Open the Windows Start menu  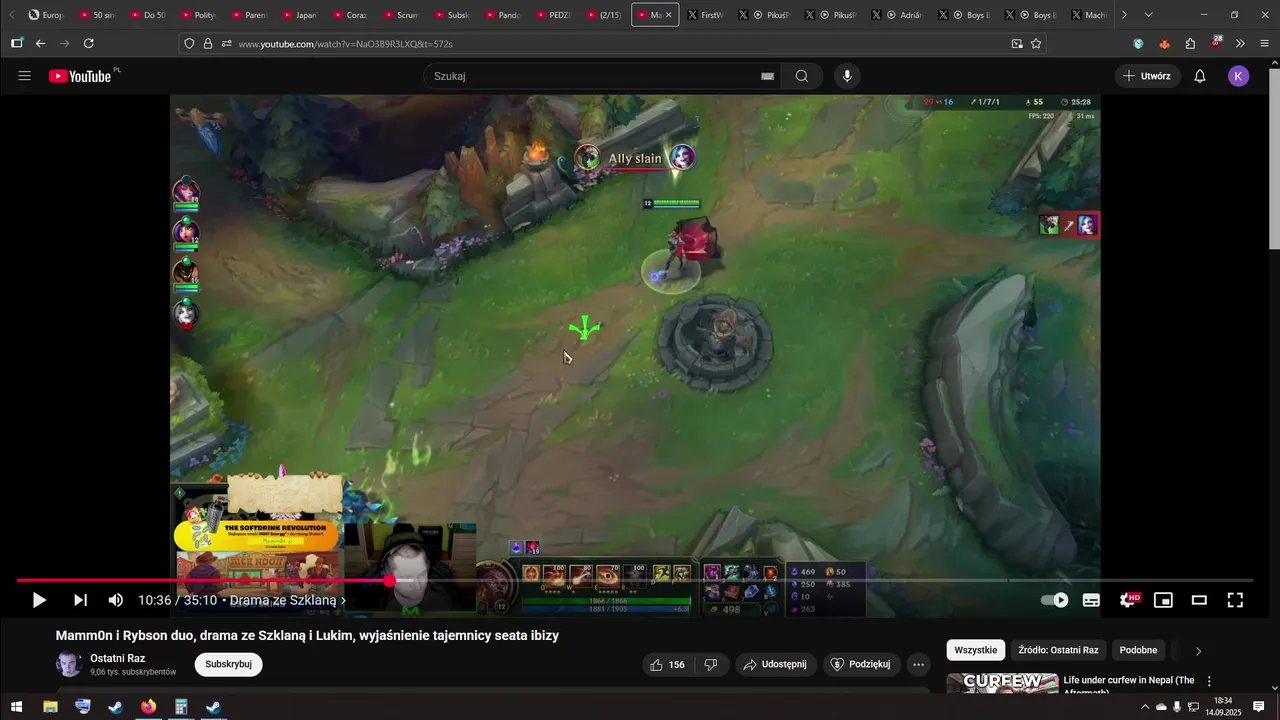pyautogui.click(x=16, y=707)
